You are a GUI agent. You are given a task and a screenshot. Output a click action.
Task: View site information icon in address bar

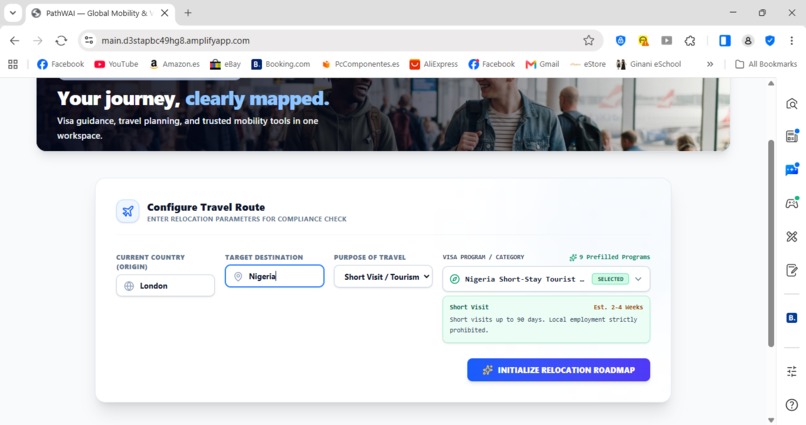click(x=89, y=40)
